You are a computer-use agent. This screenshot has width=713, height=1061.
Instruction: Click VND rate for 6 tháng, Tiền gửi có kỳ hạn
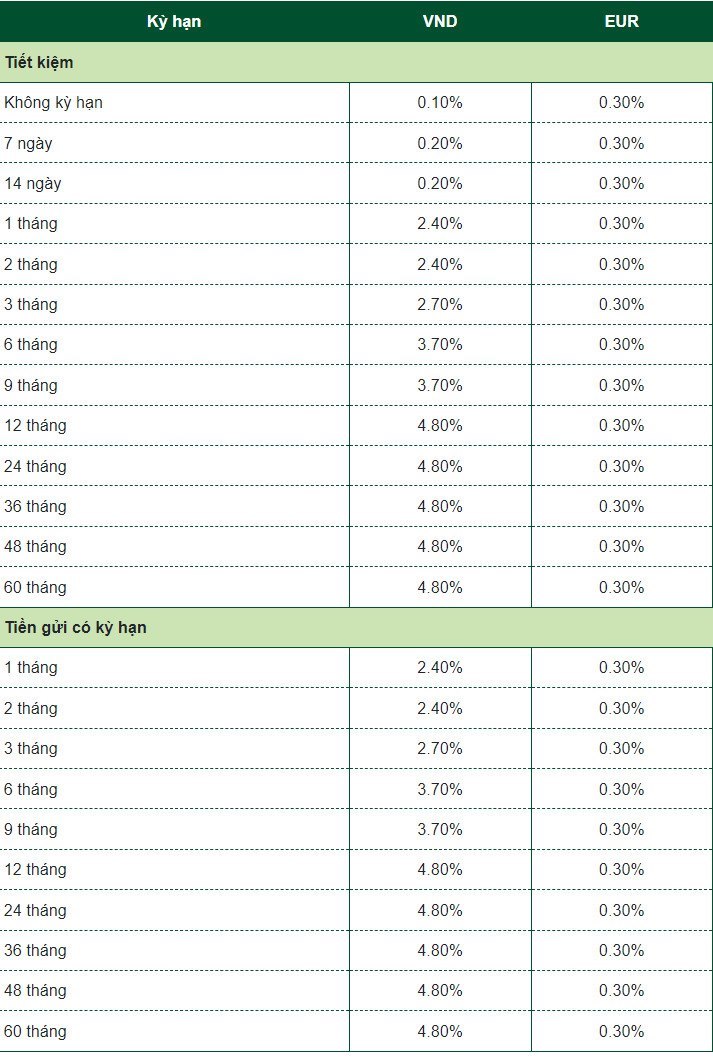[x=440, y=789]
